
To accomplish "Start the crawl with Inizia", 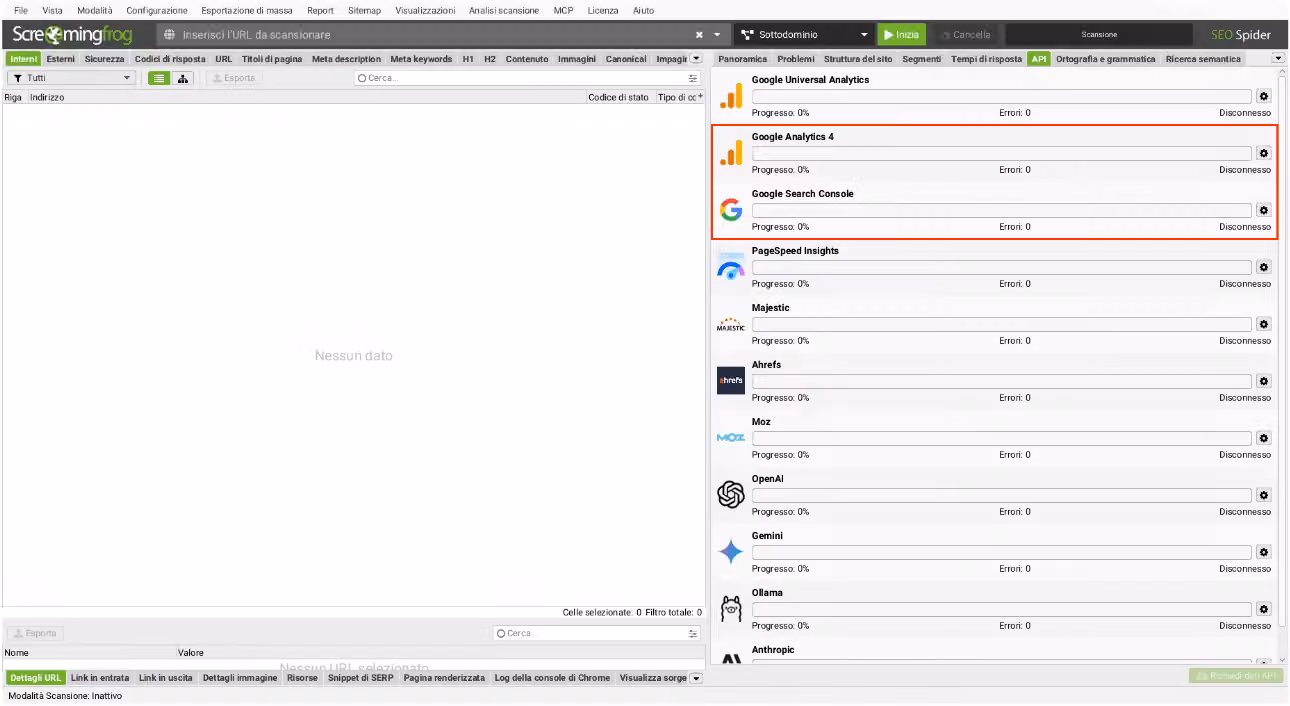I will tap(901, 34).
